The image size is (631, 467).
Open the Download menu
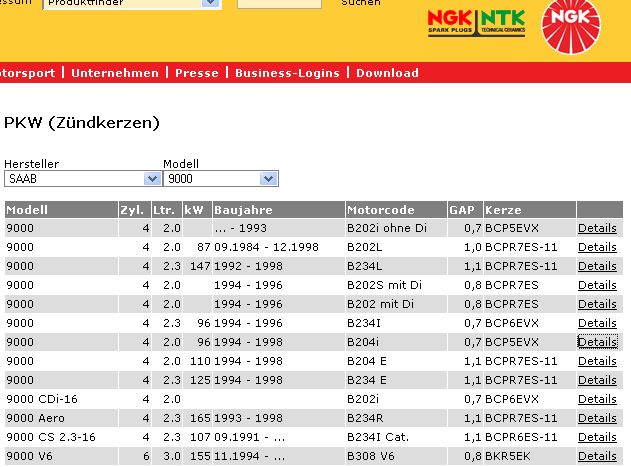point(387,73)
